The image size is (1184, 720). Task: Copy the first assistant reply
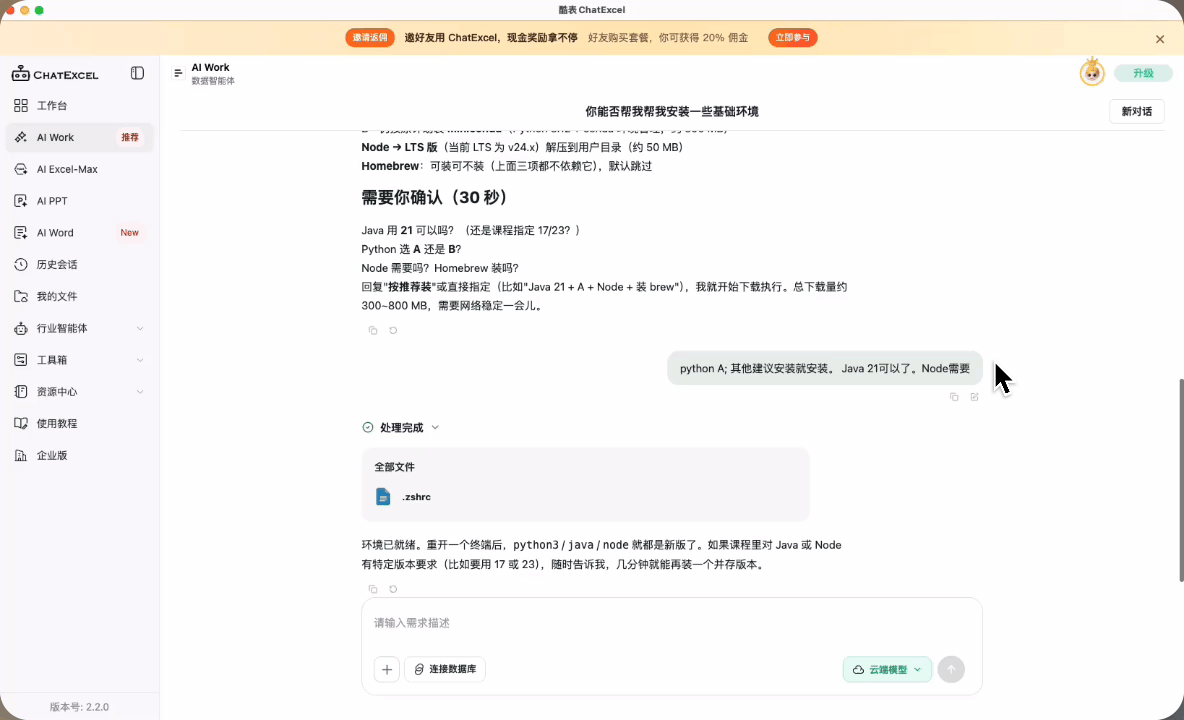[x=373, y=331]
